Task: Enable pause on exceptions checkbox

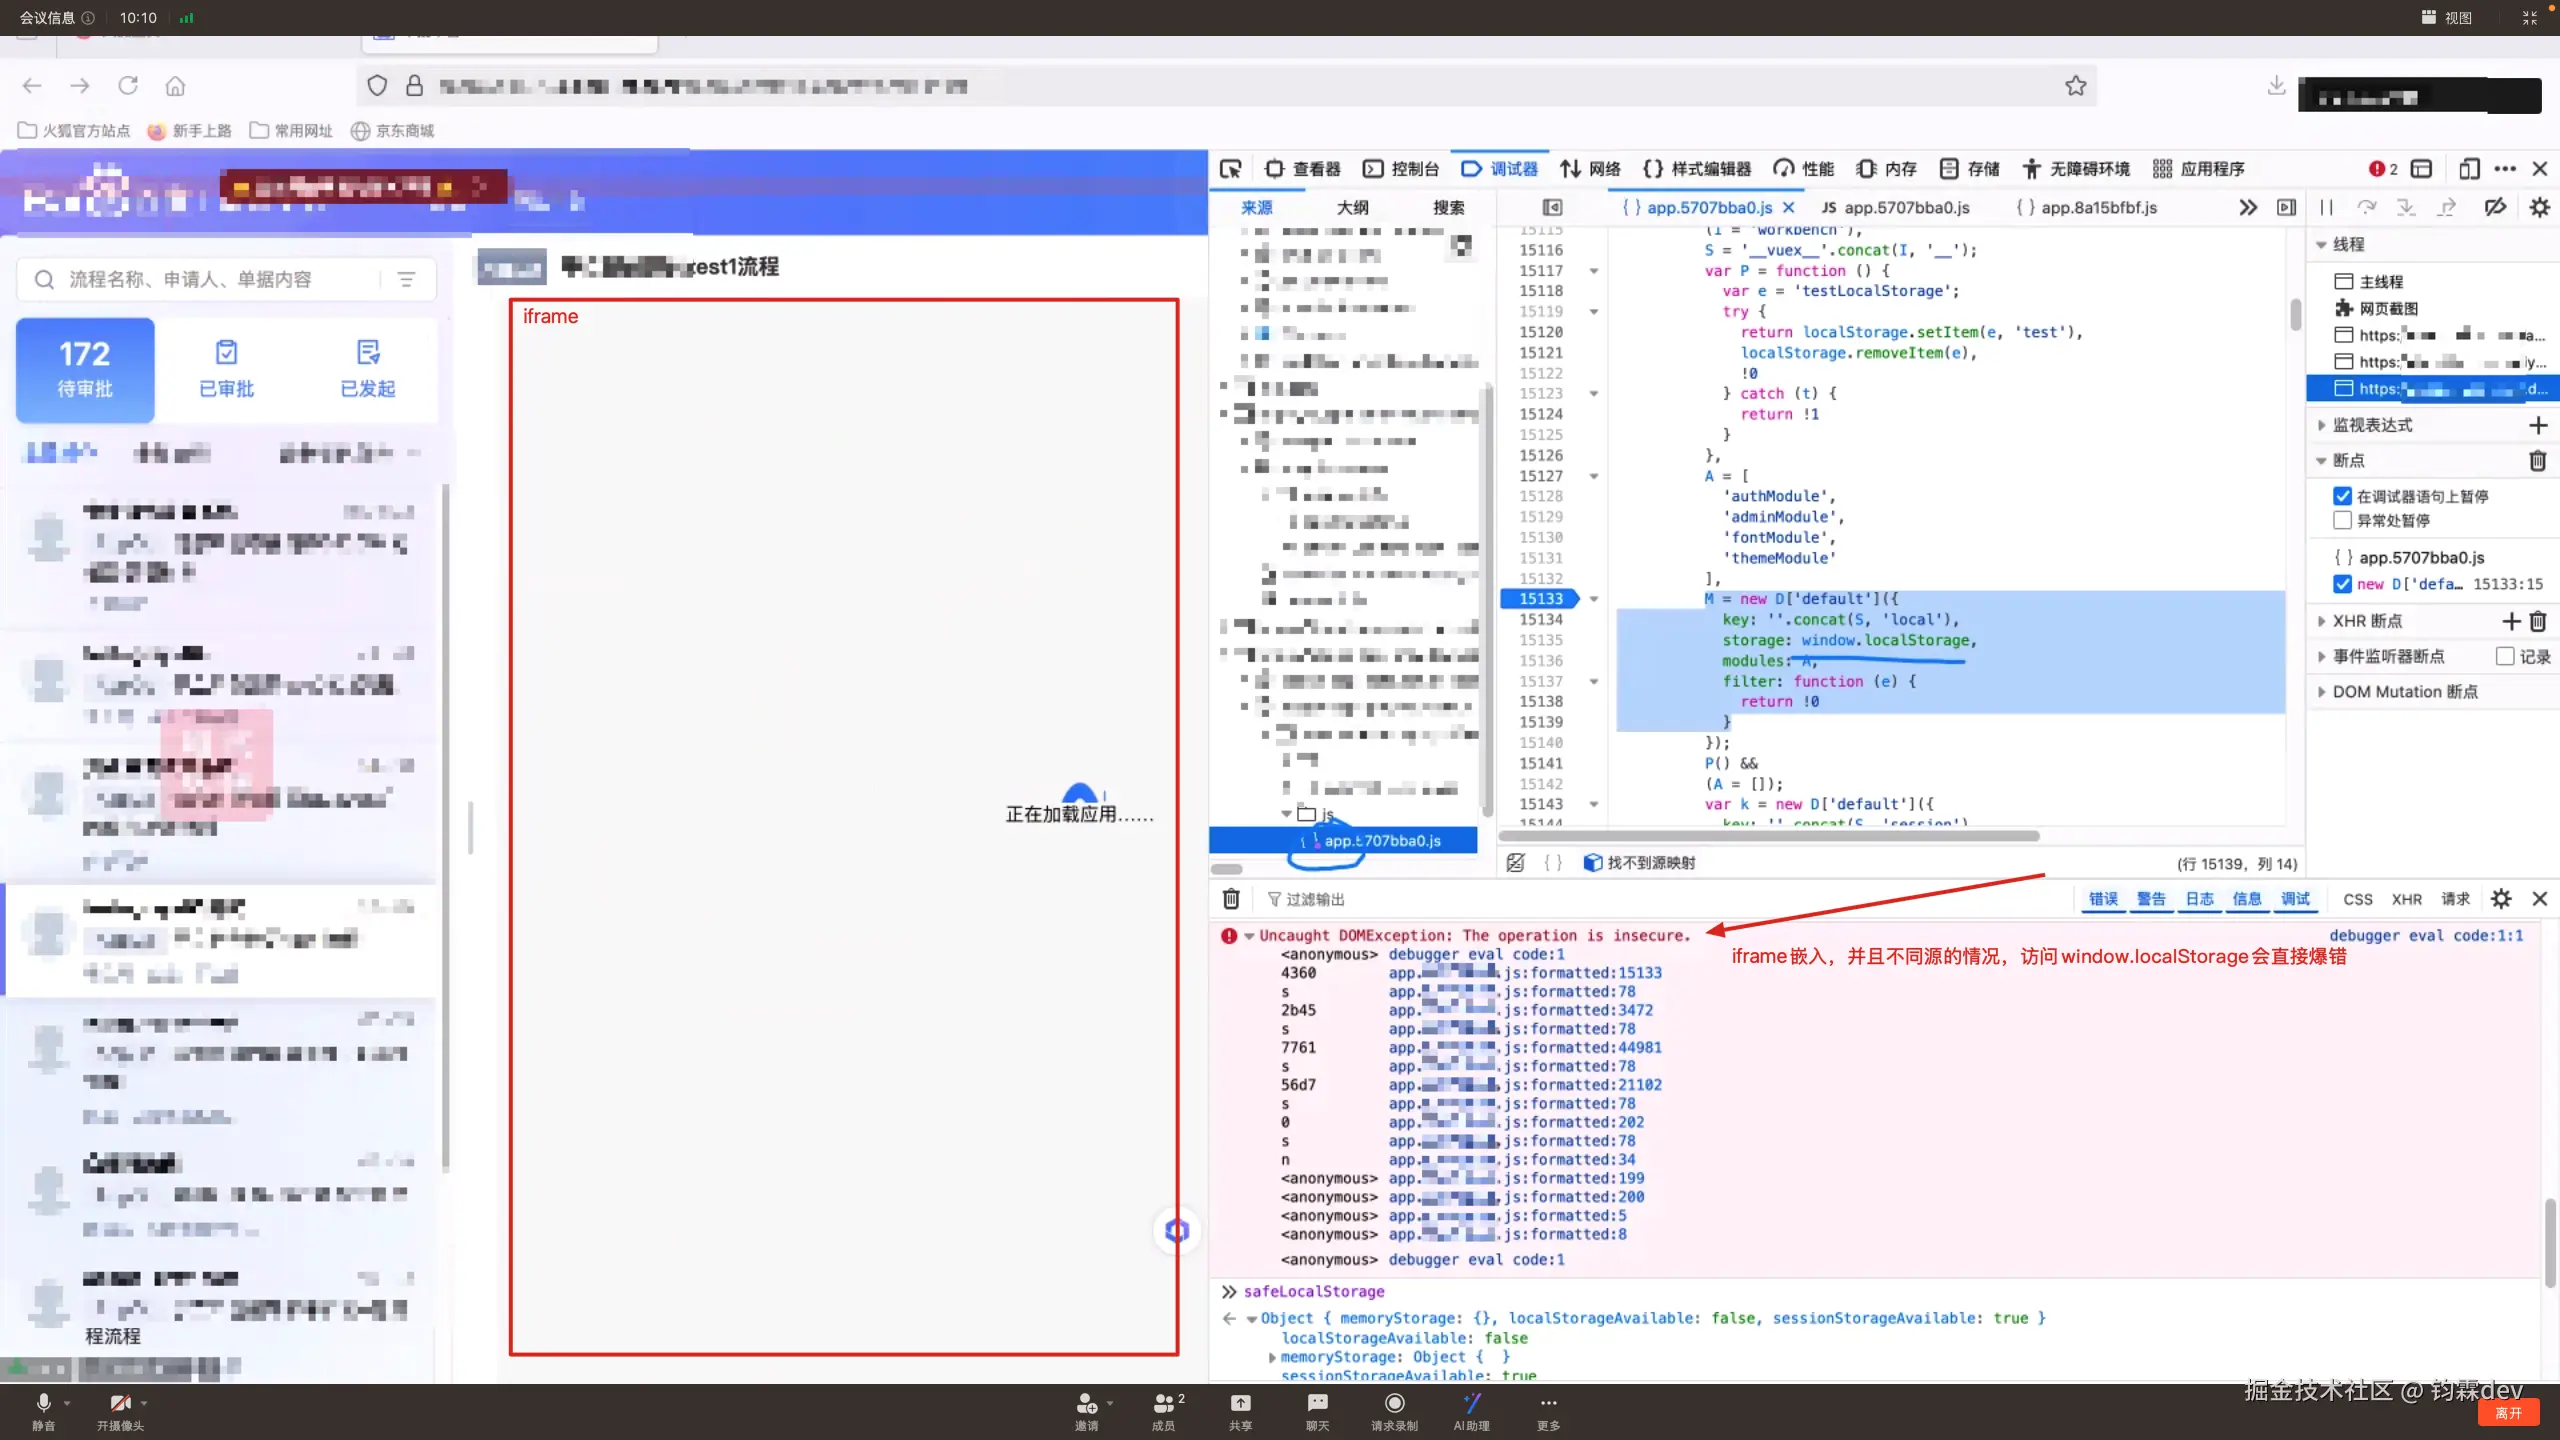Action: (2342, 520)
